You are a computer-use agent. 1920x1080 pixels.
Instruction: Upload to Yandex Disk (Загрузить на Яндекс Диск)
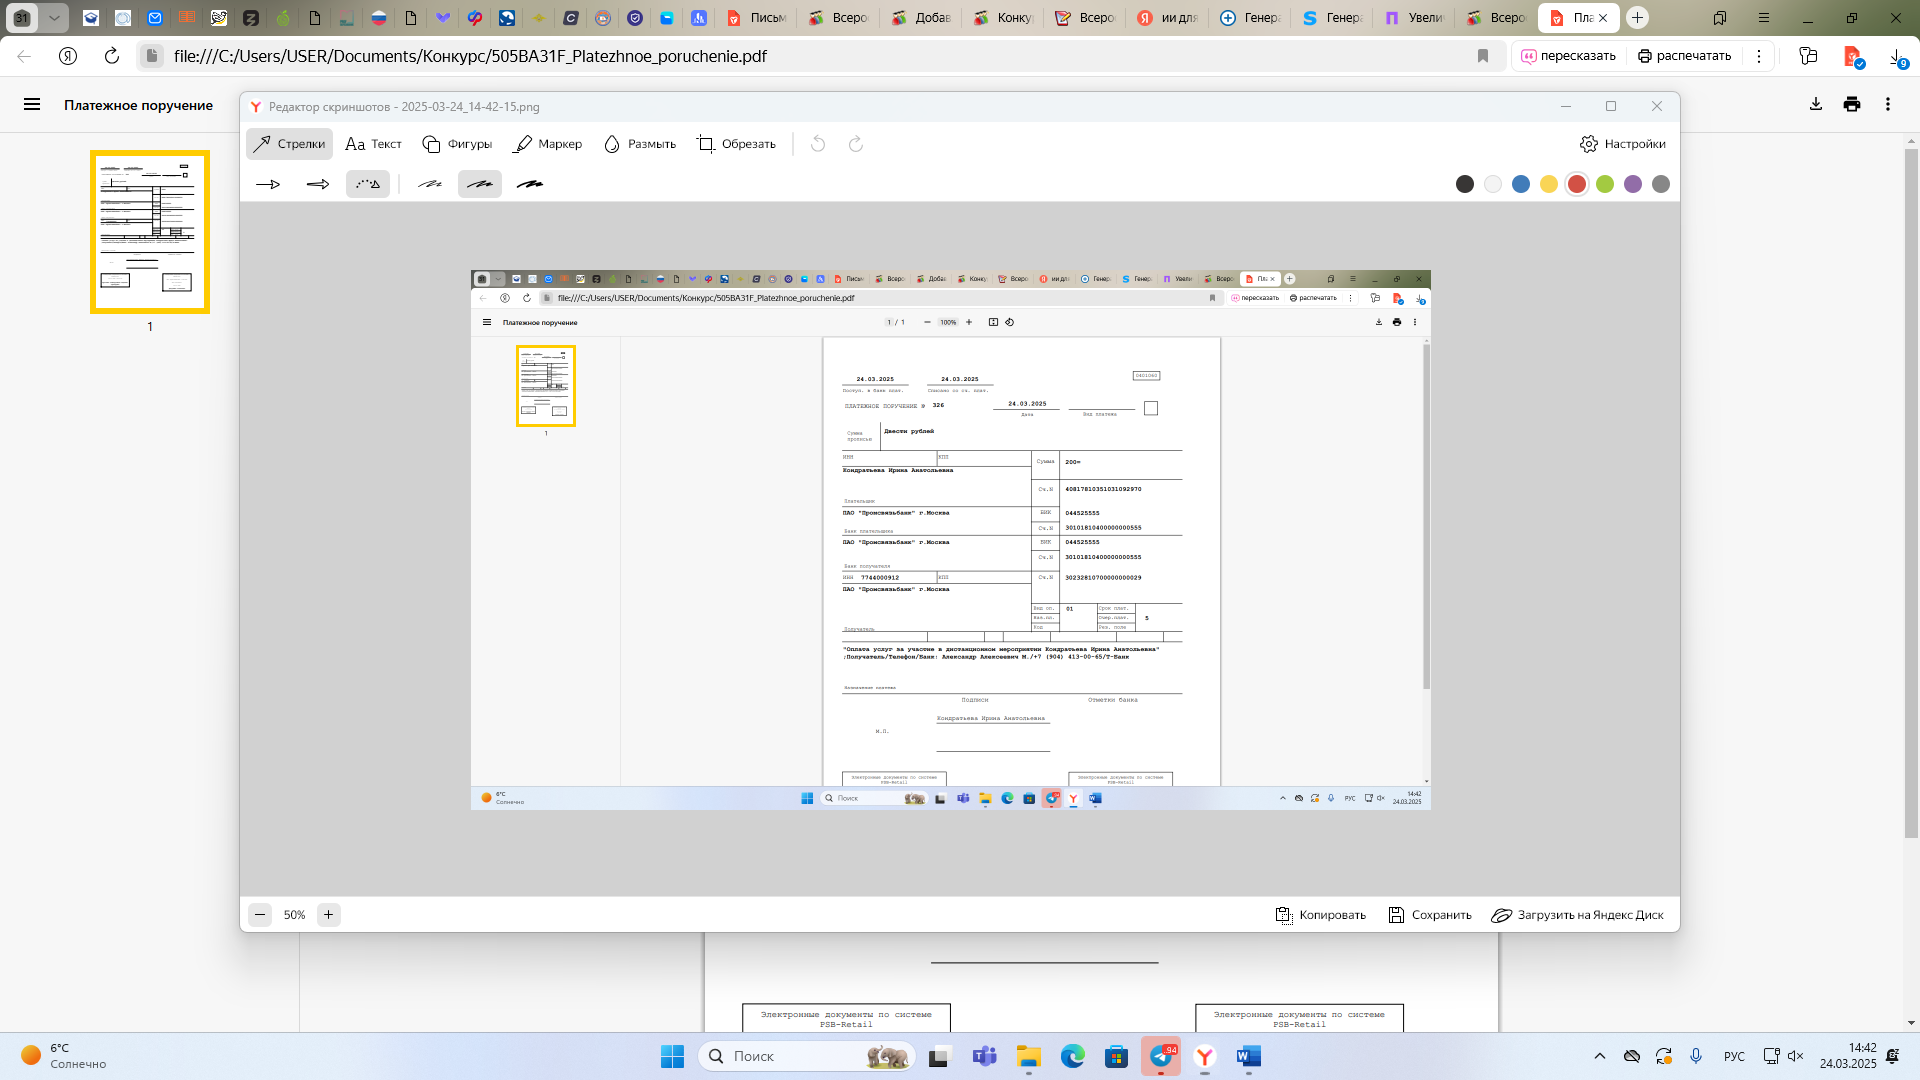coord(1577,915)
